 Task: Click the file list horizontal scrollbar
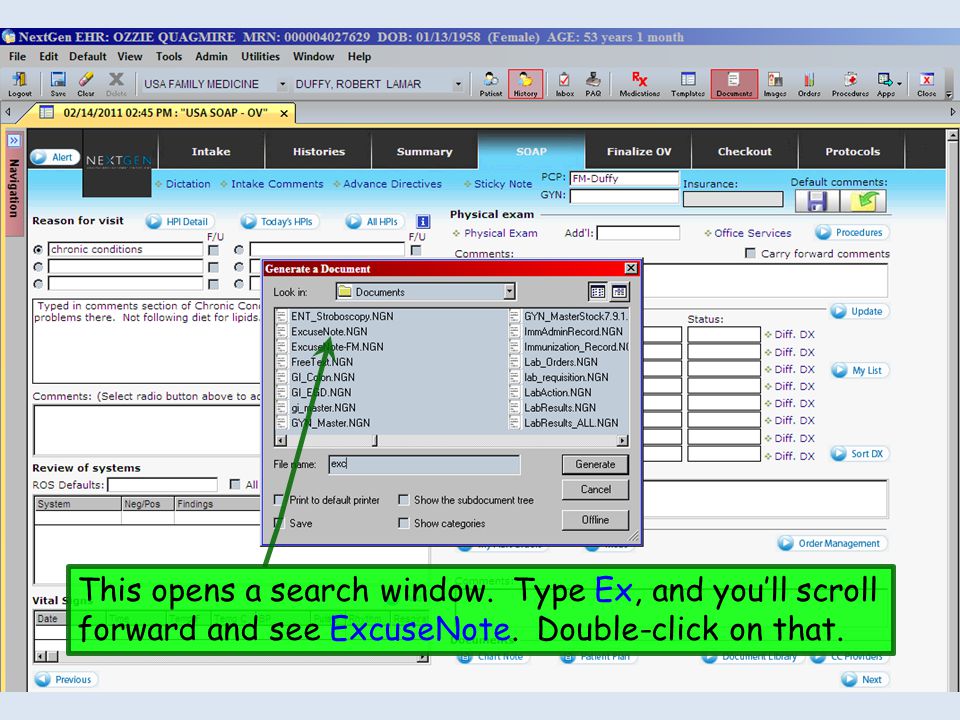click(x=452, y=440)
